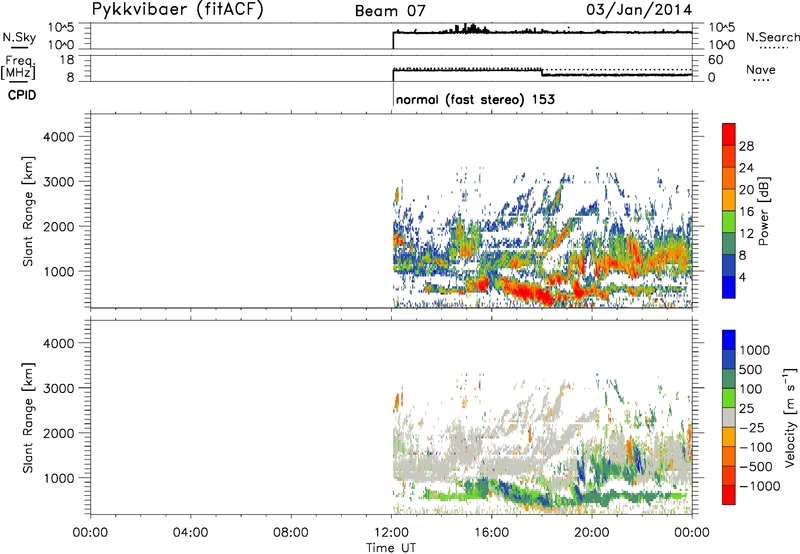Viewport: 800px width, 554px height.
Task: Click the Slant Range [km] label of velocity panel
Action: coord(28,418)
